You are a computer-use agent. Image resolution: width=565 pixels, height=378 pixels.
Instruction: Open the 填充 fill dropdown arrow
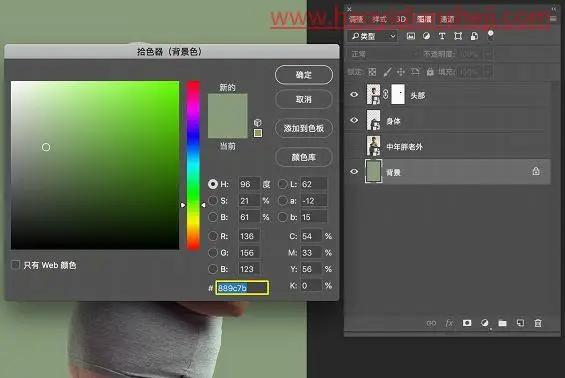click(x=488, y=72)
